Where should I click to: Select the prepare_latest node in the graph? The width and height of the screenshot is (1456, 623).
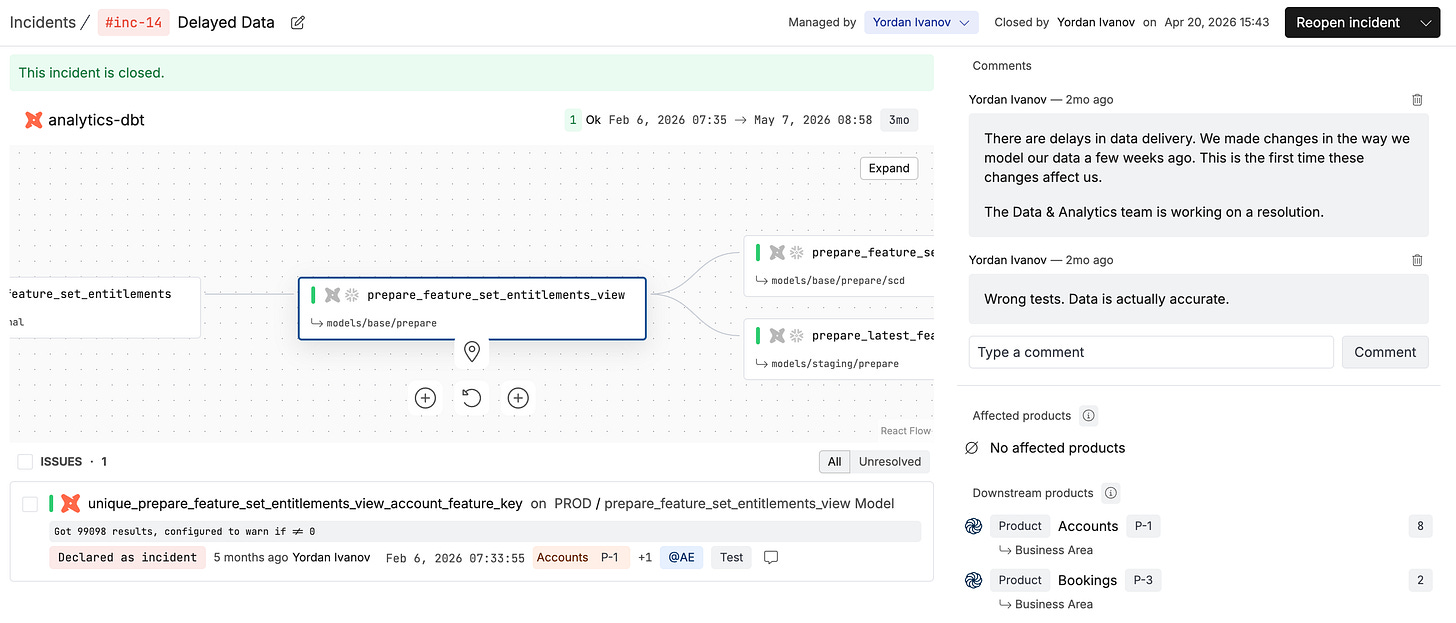[x=839, y=348]
